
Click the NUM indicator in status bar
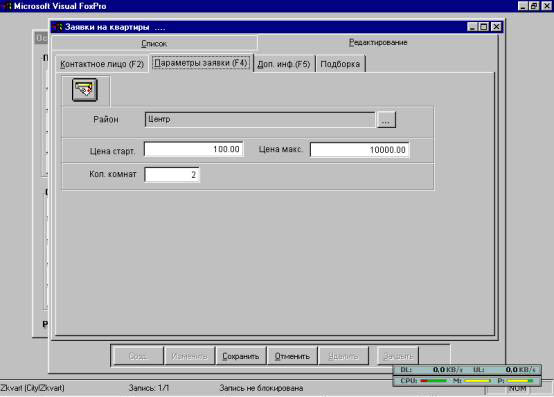tap(517, 389)
